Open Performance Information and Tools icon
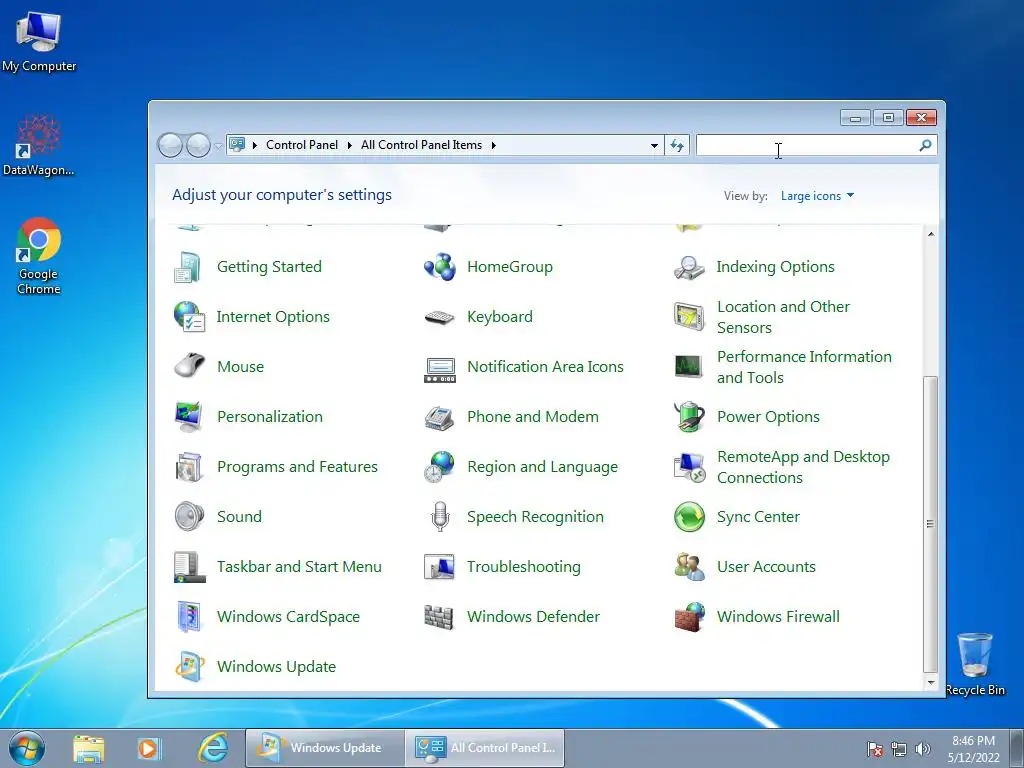The width and height of the screenshot is (1024, 768). point(688,366)
